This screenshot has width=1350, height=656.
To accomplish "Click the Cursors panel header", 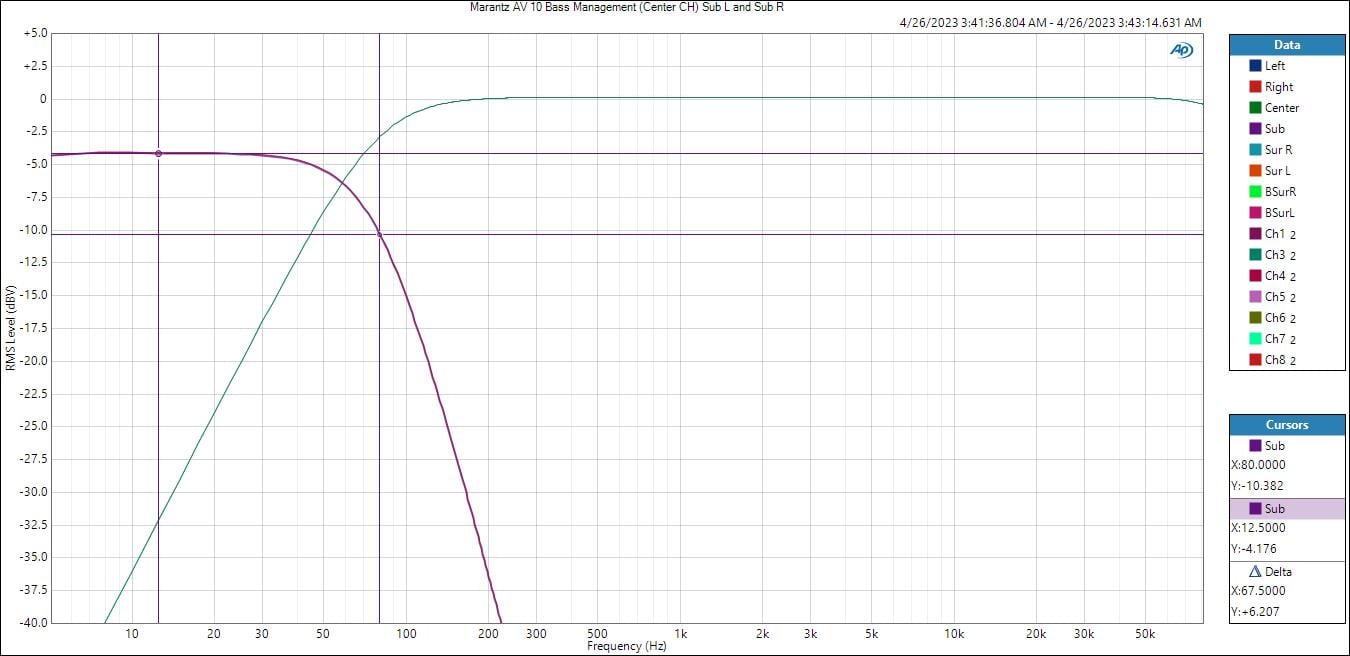I will pyautogui.click(x=1287, y=425).
